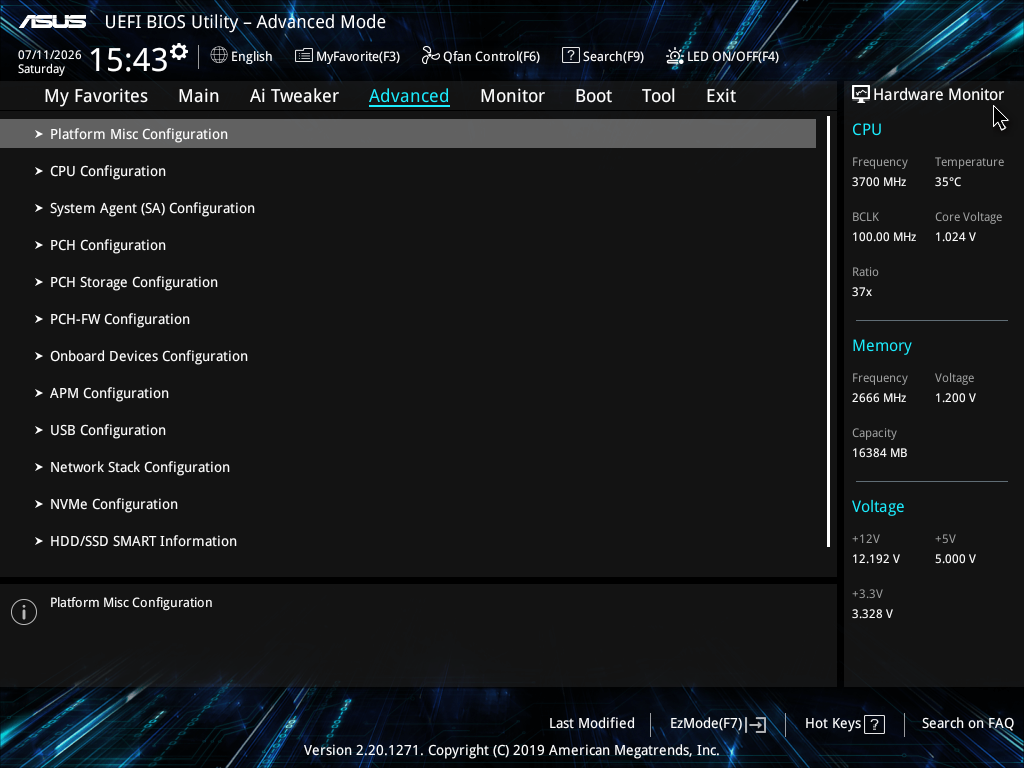Click Ratio value 37x
This screenshot has width=1024, height=768.
click(862, 292)
